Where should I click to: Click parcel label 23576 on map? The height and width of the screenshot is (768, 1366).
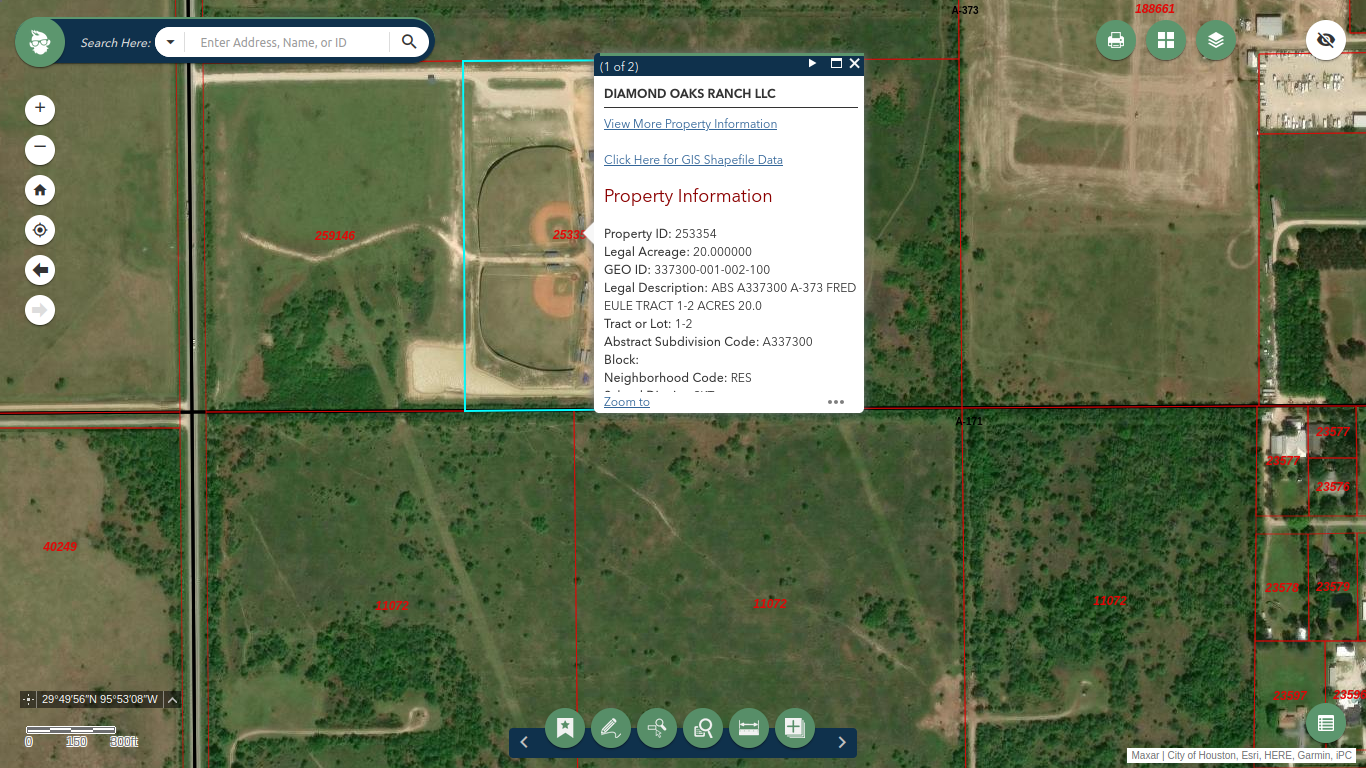tap(1333, 487)
